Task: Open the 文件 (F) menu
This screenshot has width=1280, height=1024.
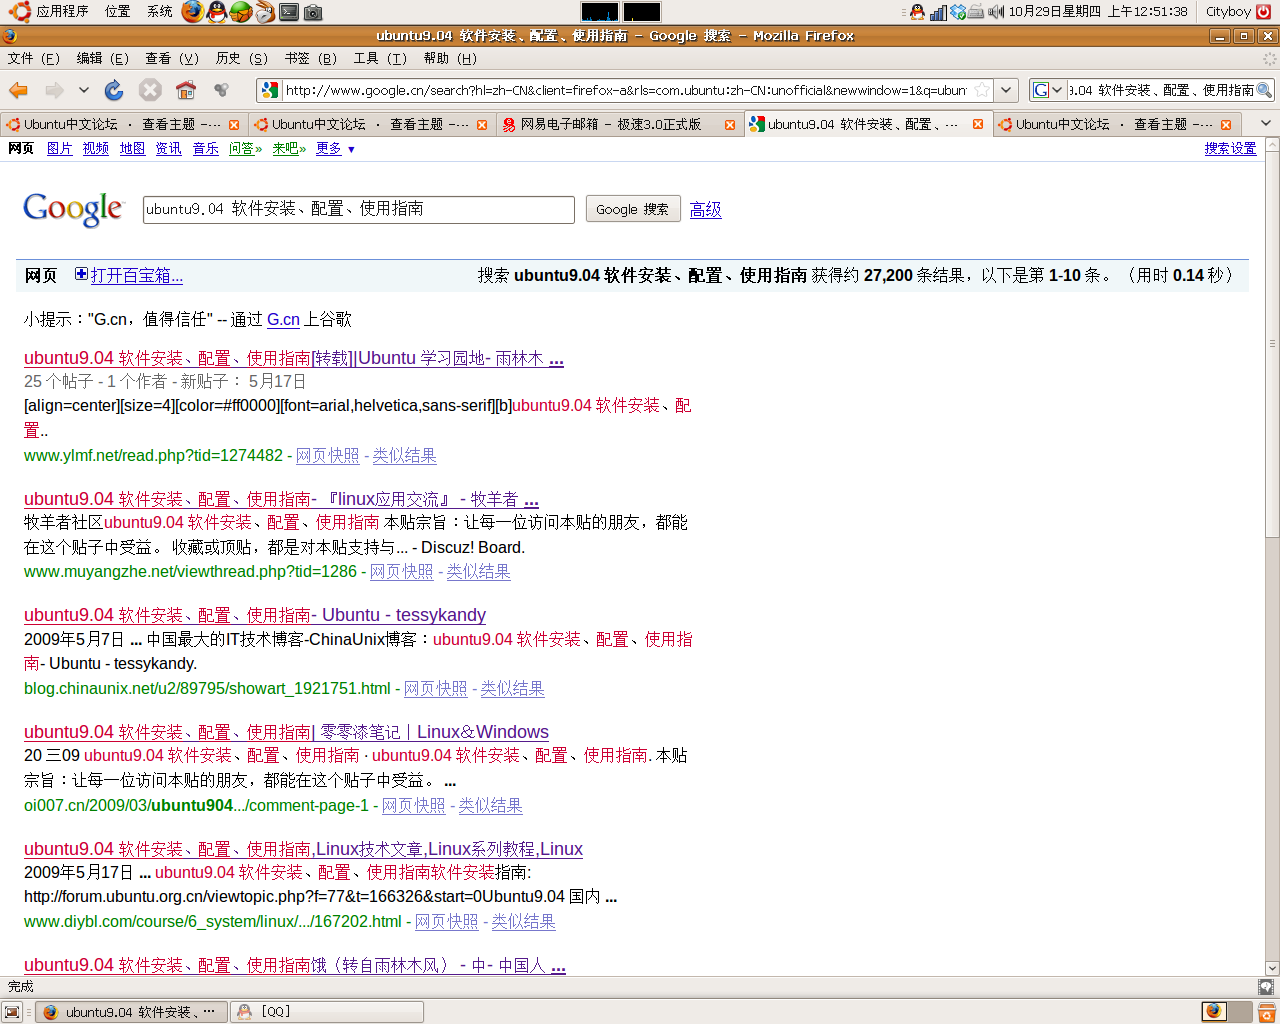Action: pyautogui.click(x=34, y=59)
